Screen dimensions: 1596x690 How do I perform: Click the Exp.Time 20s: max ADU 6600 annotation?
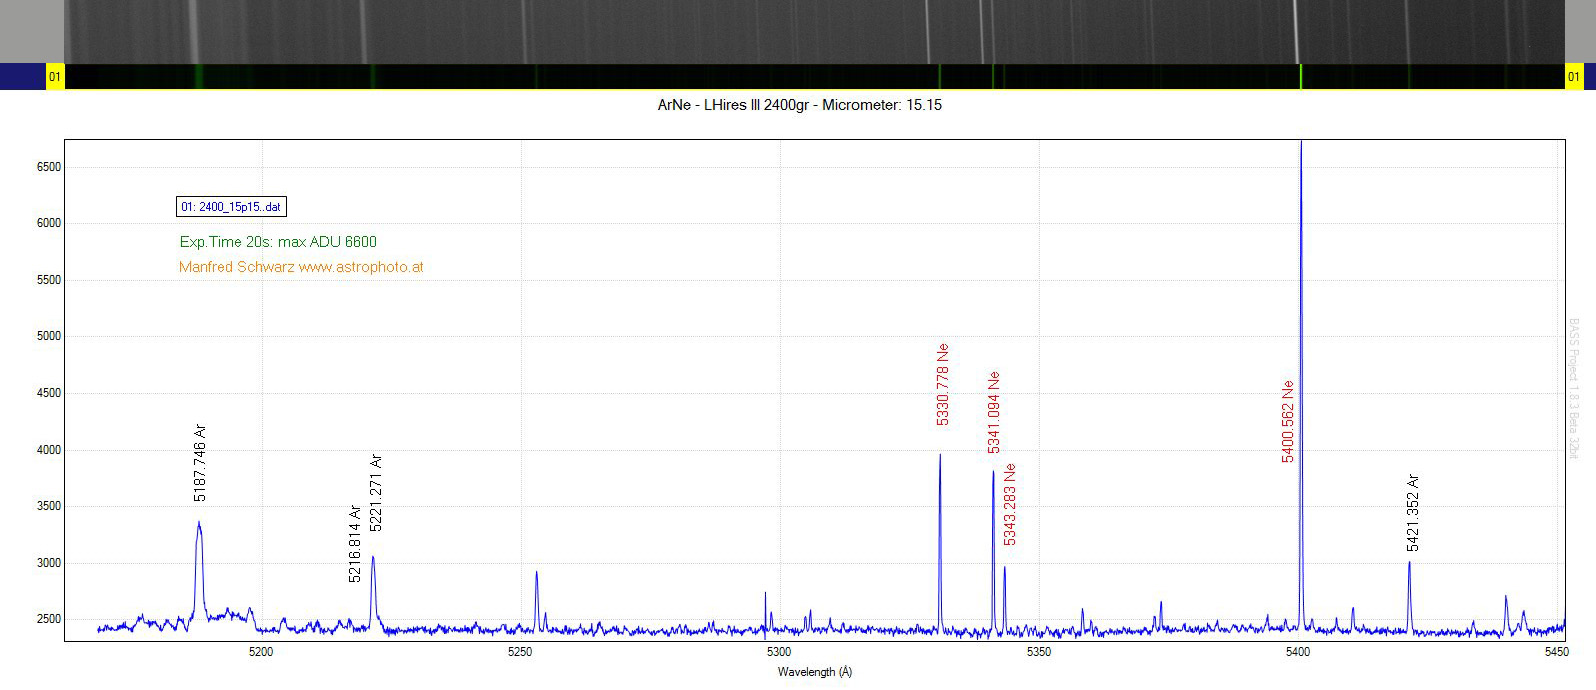coord(278,242)
